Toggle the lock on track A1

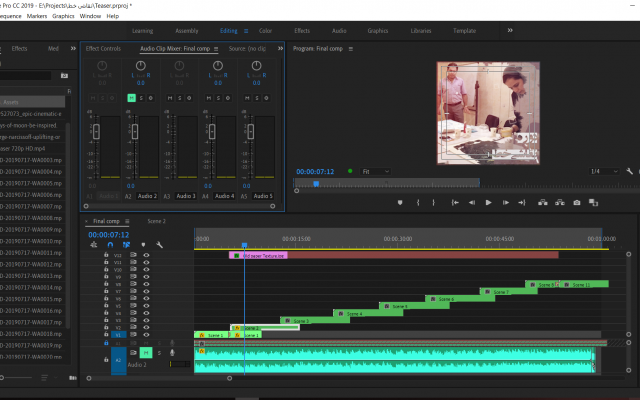(106, 343)
